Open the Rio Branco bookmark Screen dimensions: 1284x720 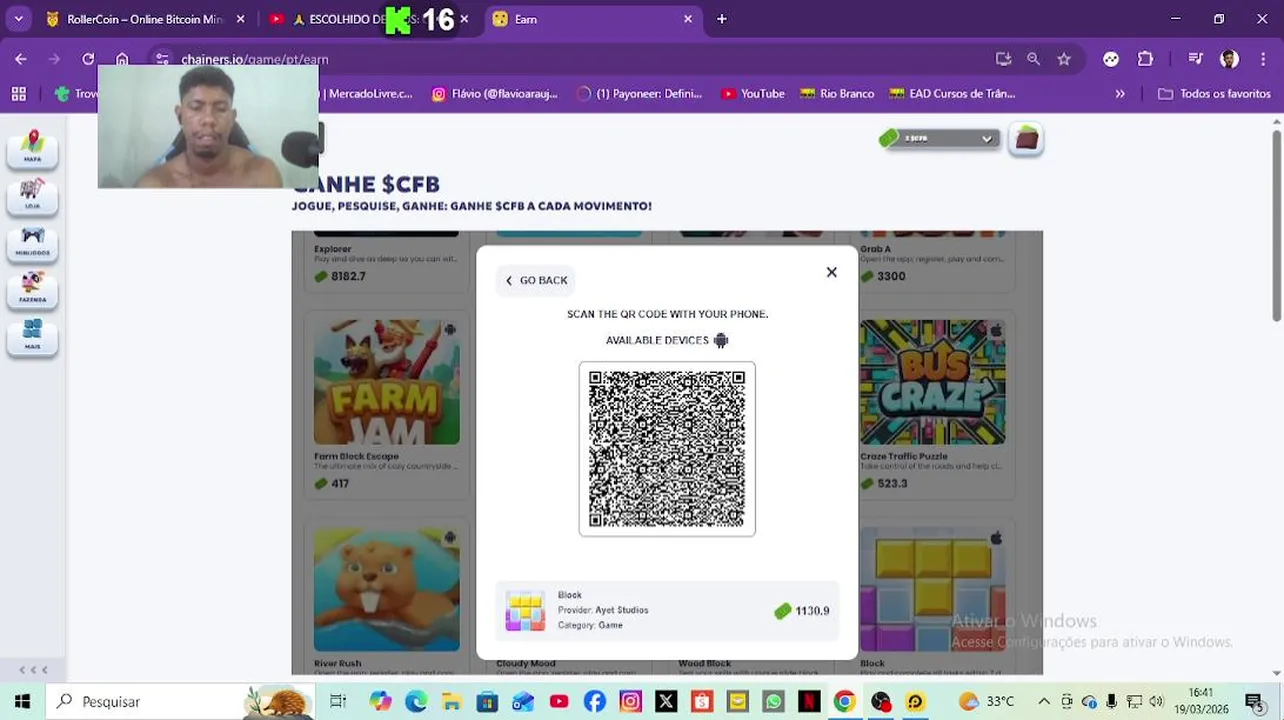tap(837, 94)
